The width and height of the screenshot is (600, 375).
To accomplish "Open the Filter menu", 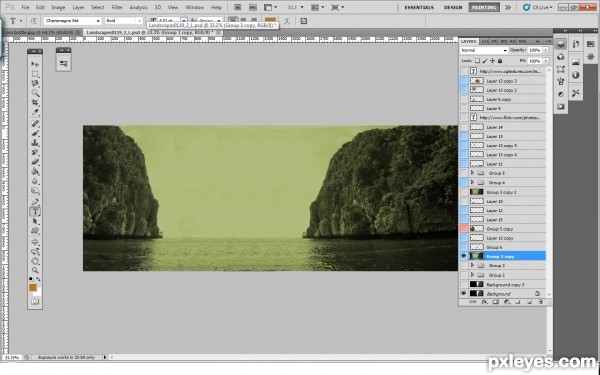I will [x=117, y=7].
